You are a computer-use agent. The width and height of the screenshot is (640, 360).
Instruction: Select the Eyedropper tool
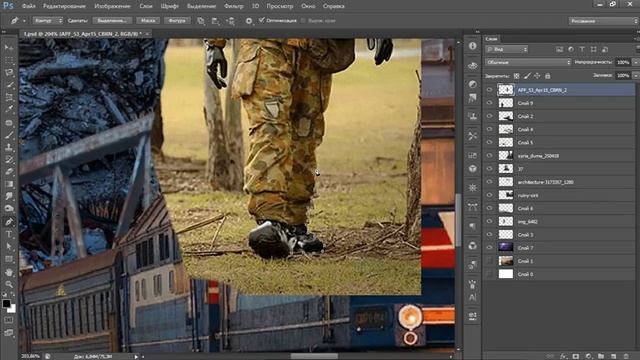tap(9, 109)
